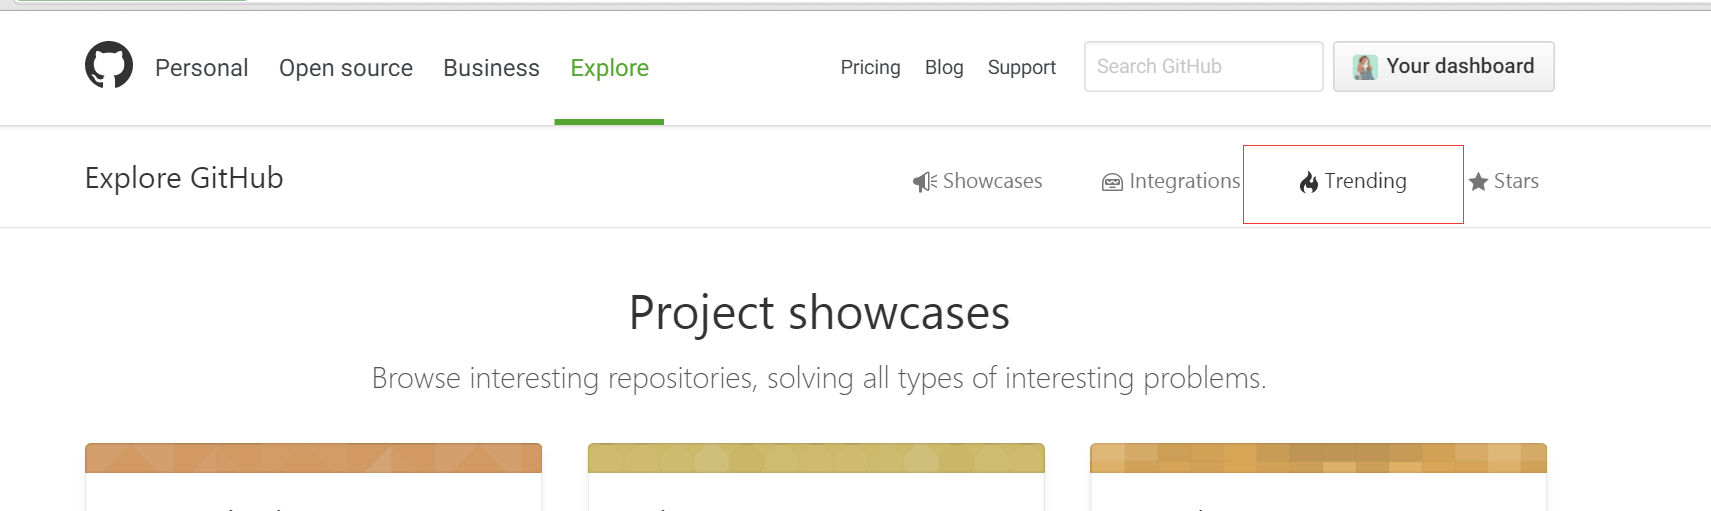Select the Explore tab
This screenshot has height=511, width=1711.
609,68
